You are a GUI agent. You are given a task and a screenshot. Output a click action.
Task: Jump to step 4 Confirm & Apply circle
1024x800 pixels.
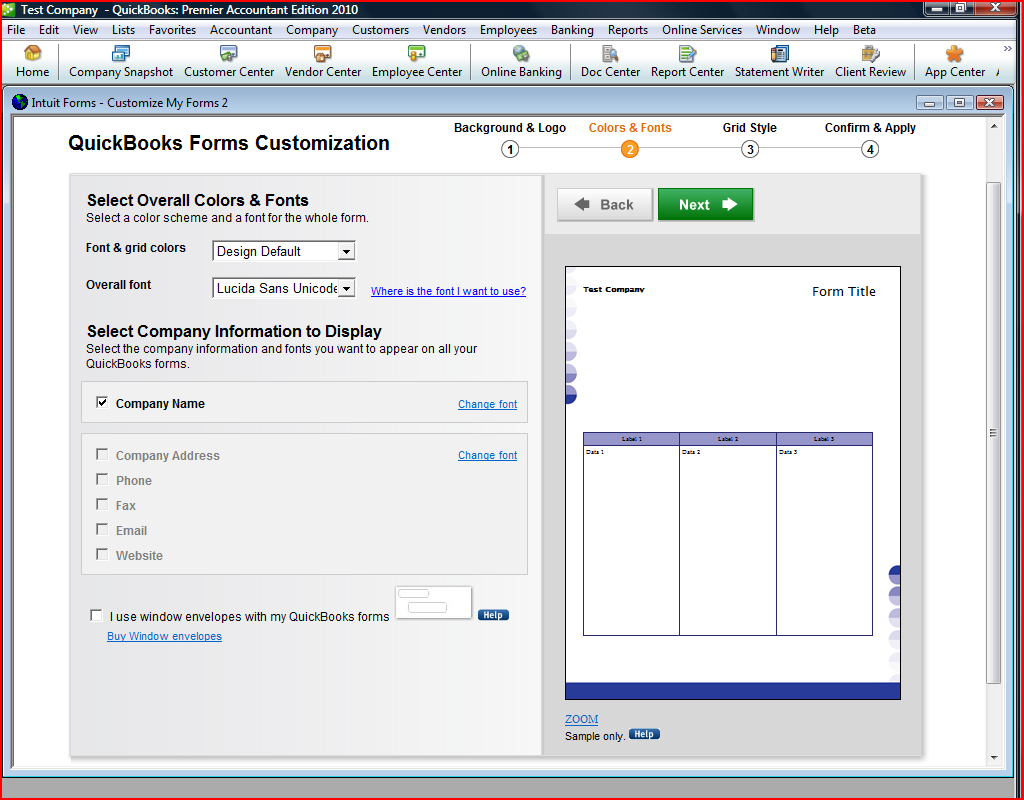(x=870, y=150)
